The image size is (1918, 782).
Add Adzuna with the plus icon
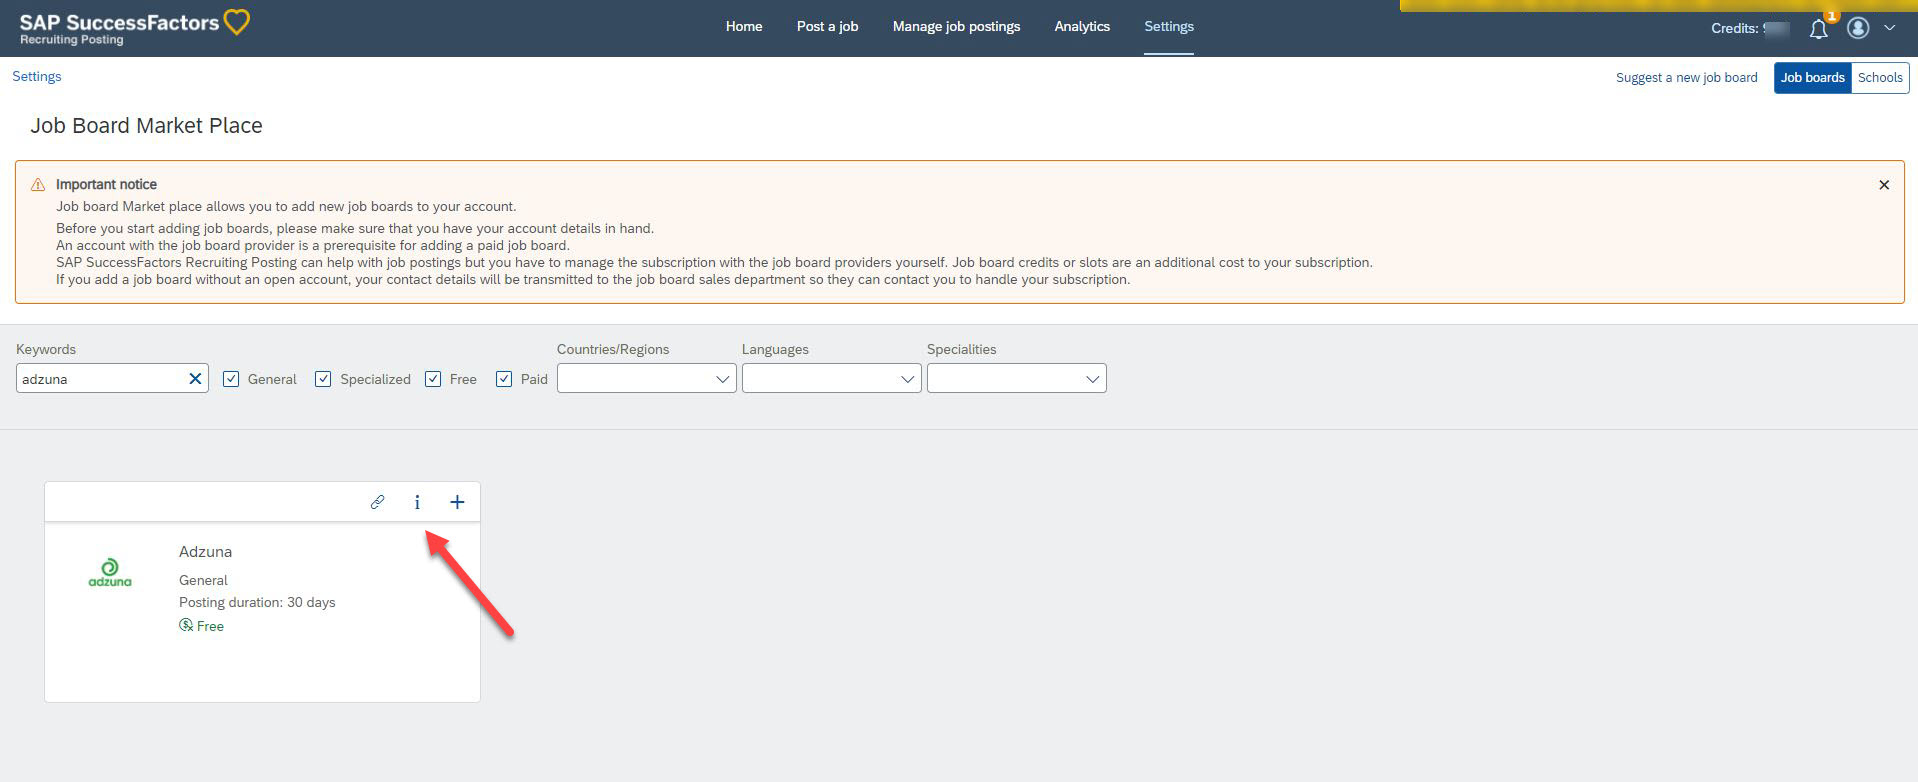(457, 502)
